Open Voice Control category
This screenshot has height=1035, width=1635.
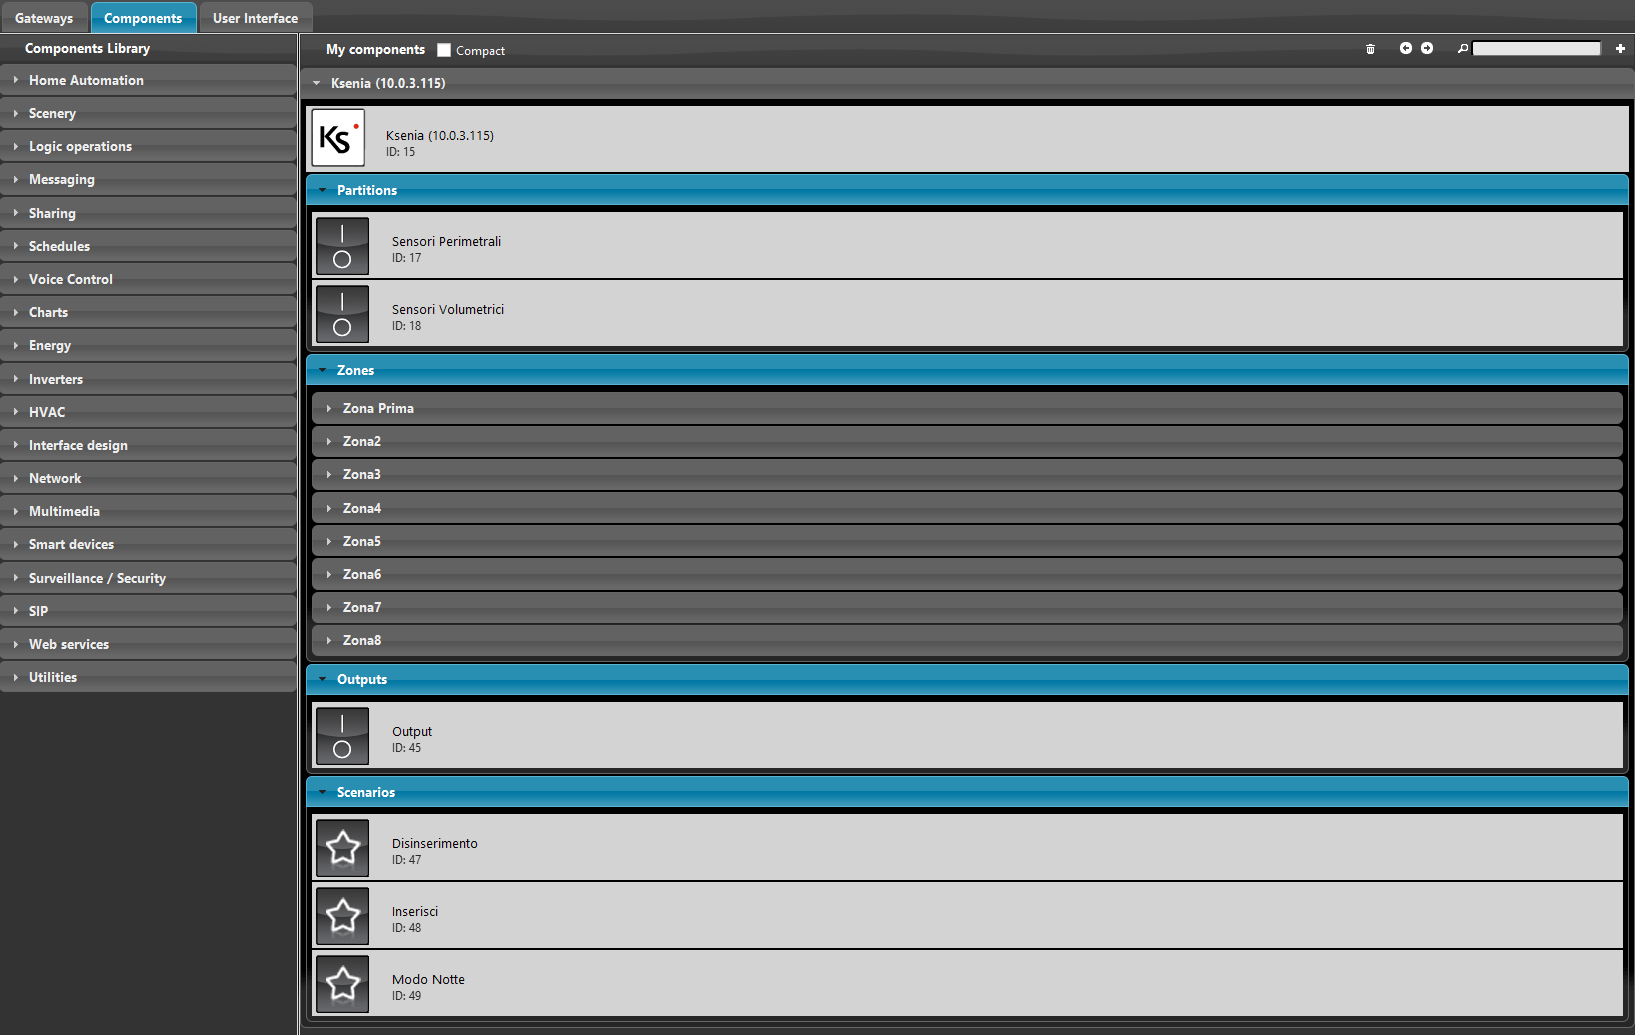(148, 279)
